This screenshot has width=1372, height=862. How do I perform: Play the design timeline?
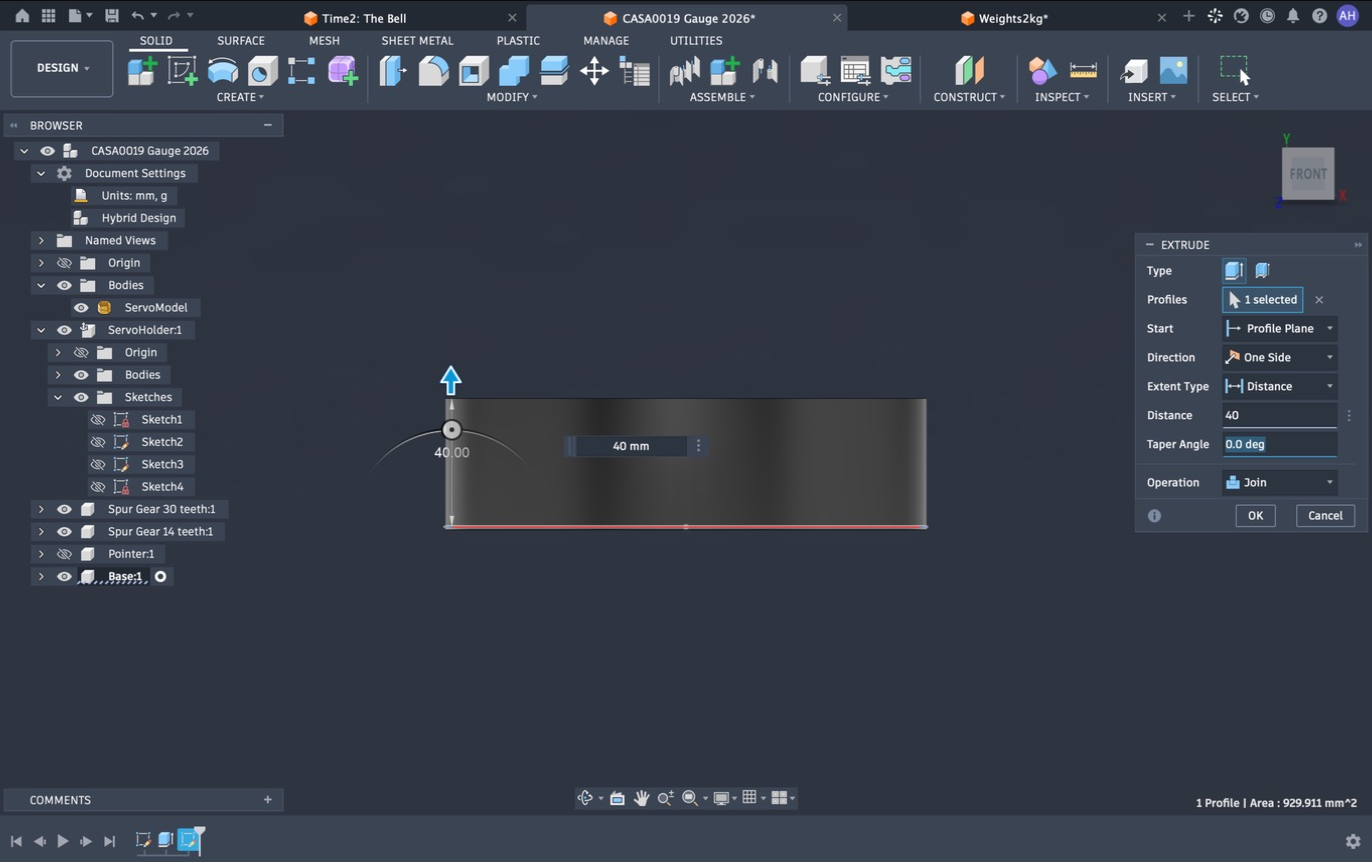(62, 841)
